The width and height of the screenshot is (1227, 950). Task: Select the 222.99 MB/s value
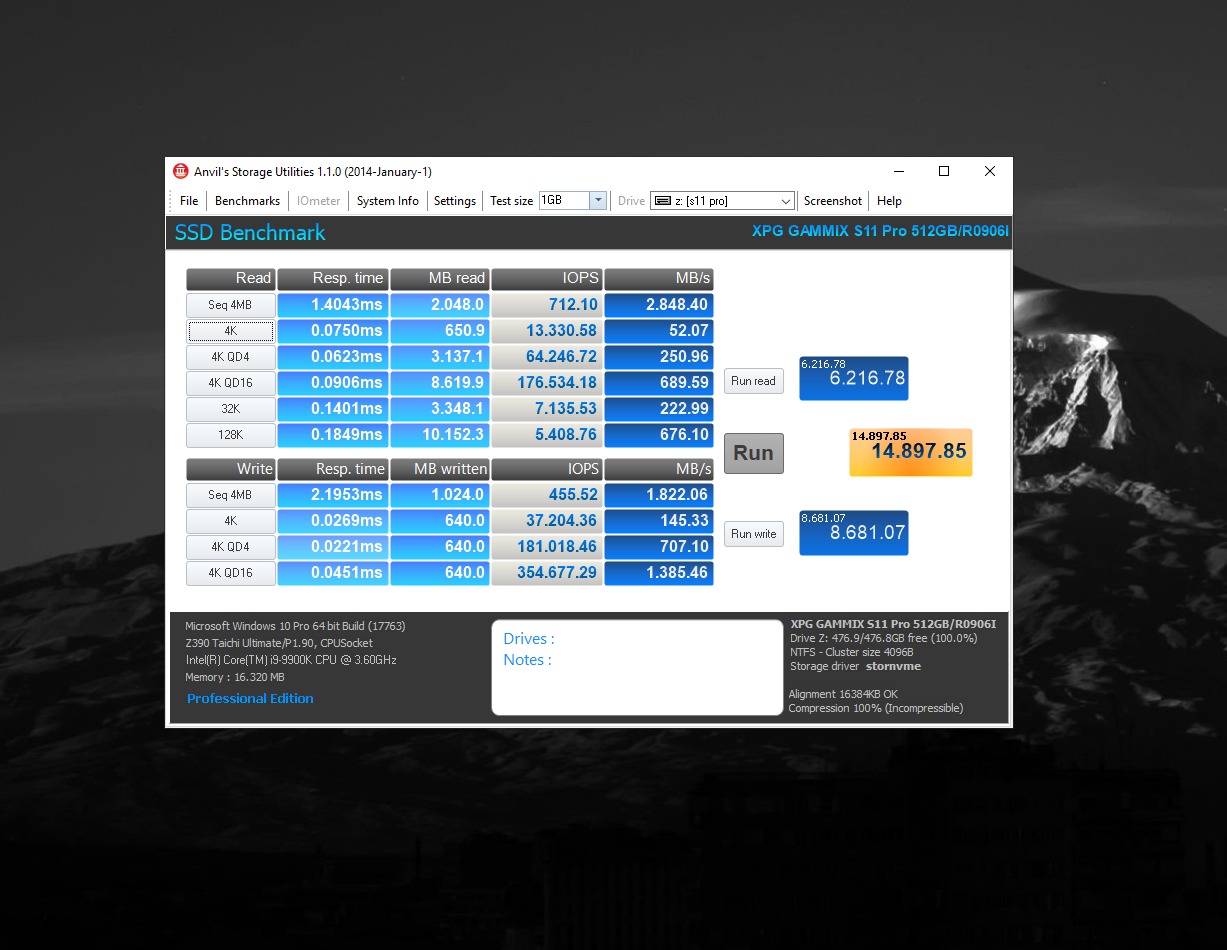(x=659, y=409)
